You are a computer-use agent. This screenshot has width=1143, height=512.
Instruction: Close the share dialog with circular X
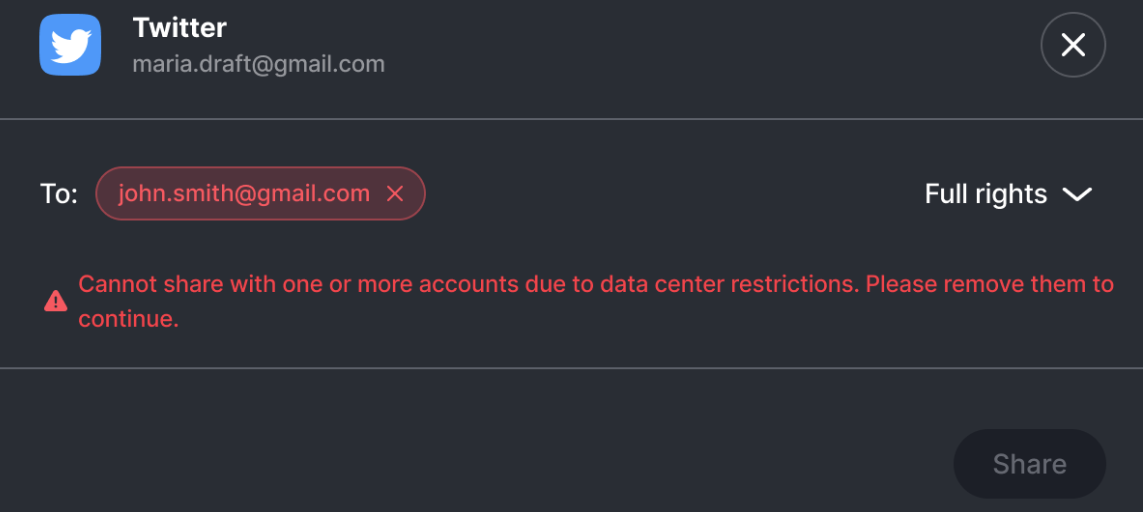[x=1073, y=44]
